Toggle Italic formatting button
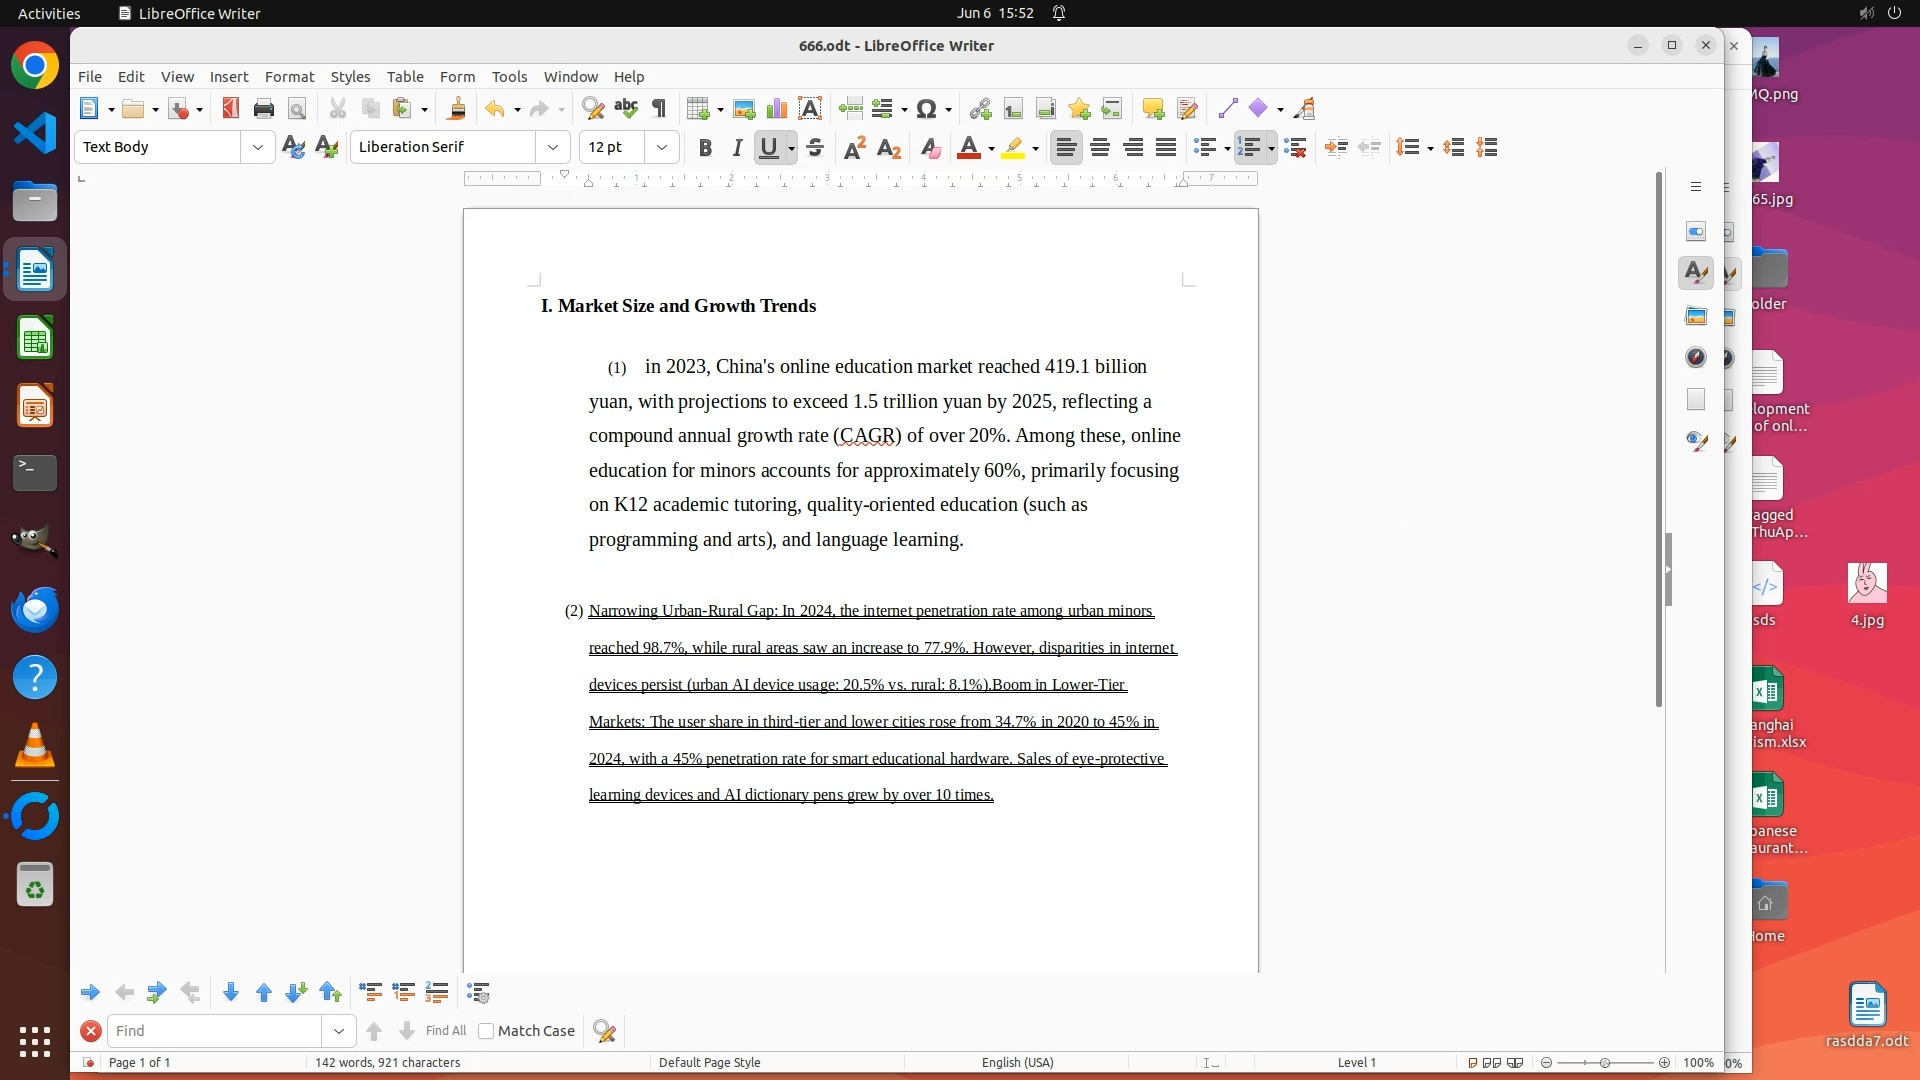Viewport: 1920px width, 1080px height. 737,148
